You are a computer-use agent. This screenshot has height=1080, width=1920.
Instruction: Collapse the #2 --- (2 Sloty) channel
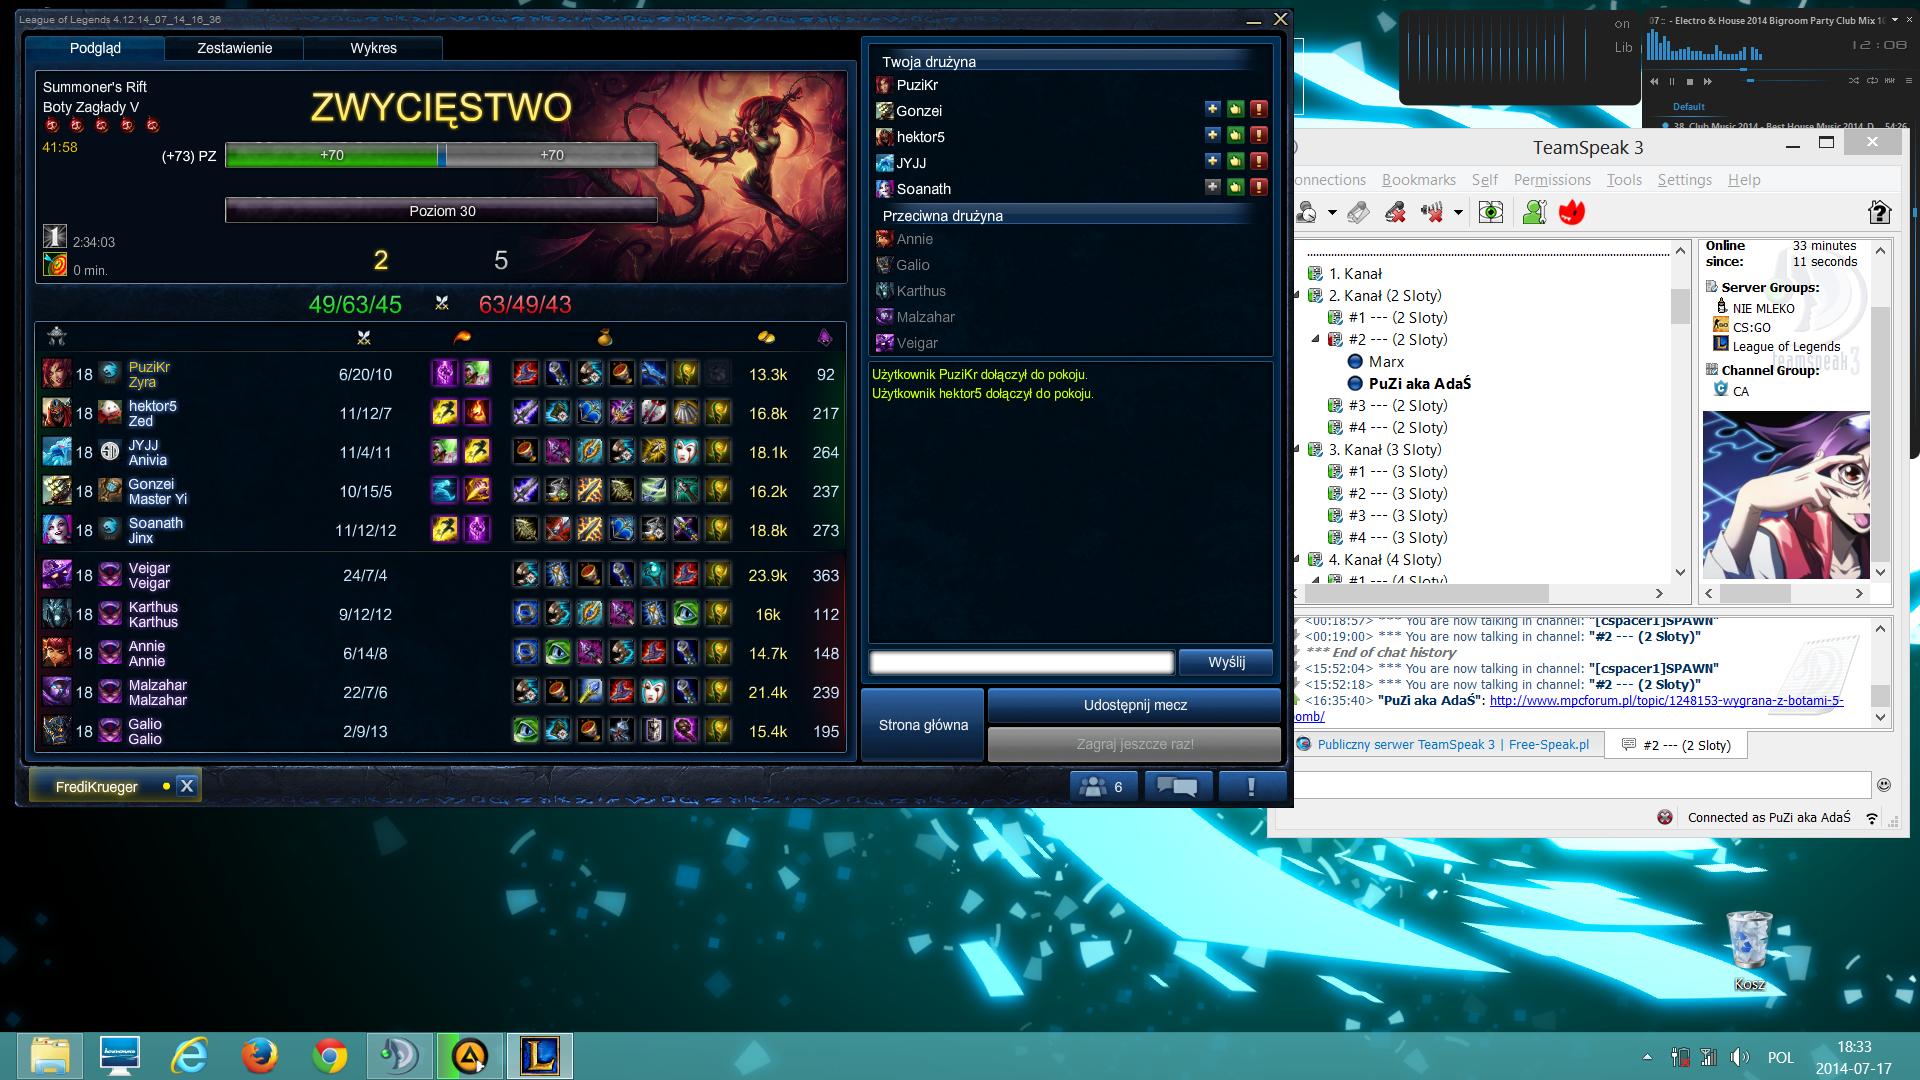tap(1316, 339)
